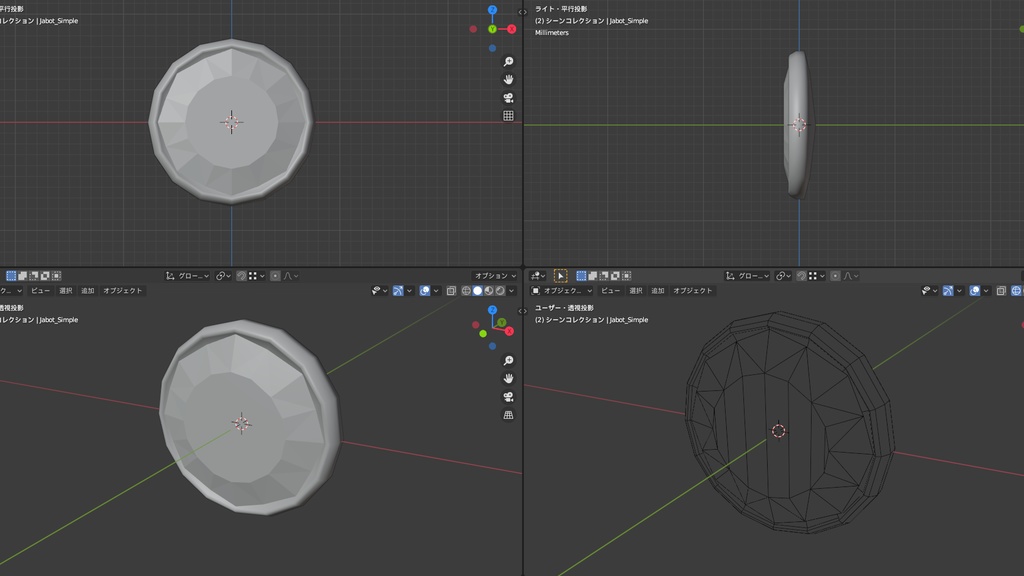Open オブジェクト menu in solid viewport header

123,291
